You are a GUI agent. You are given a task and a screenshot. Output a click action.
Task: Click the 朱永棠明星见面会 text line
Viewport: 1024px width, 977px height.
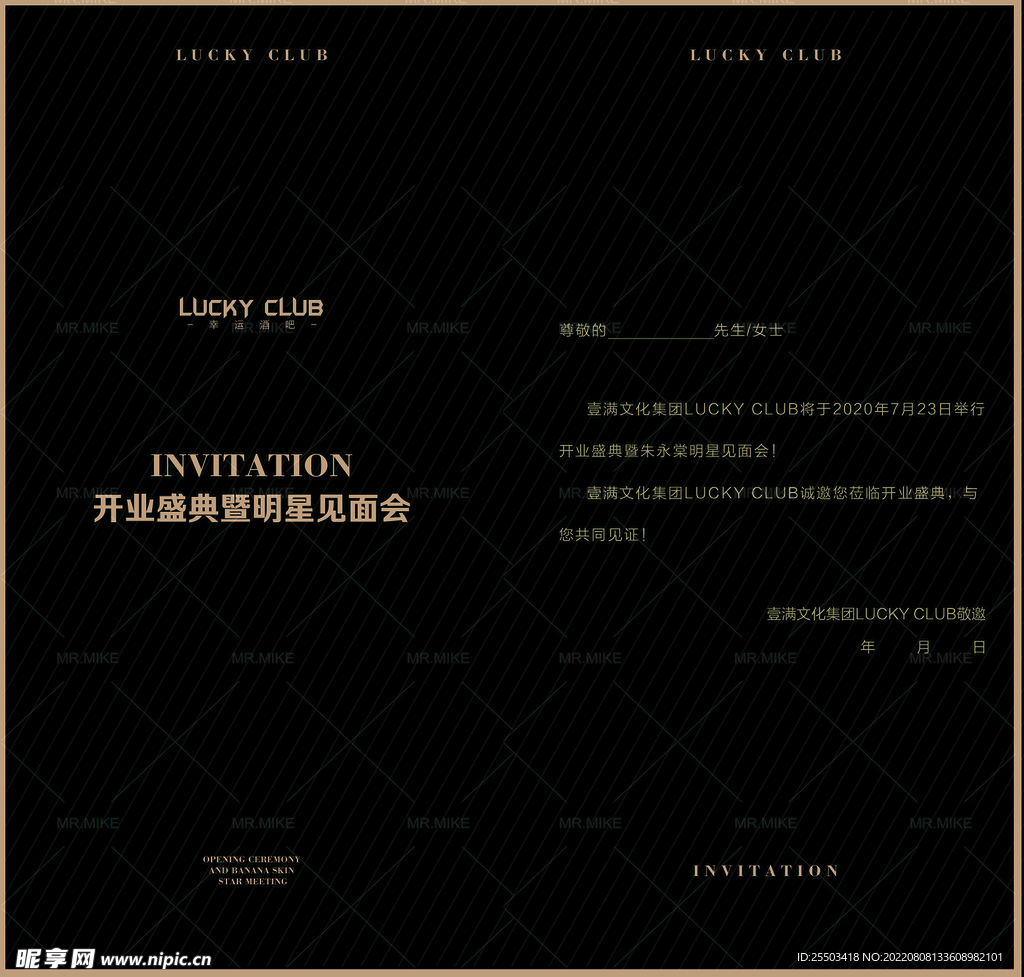[667, 451]
